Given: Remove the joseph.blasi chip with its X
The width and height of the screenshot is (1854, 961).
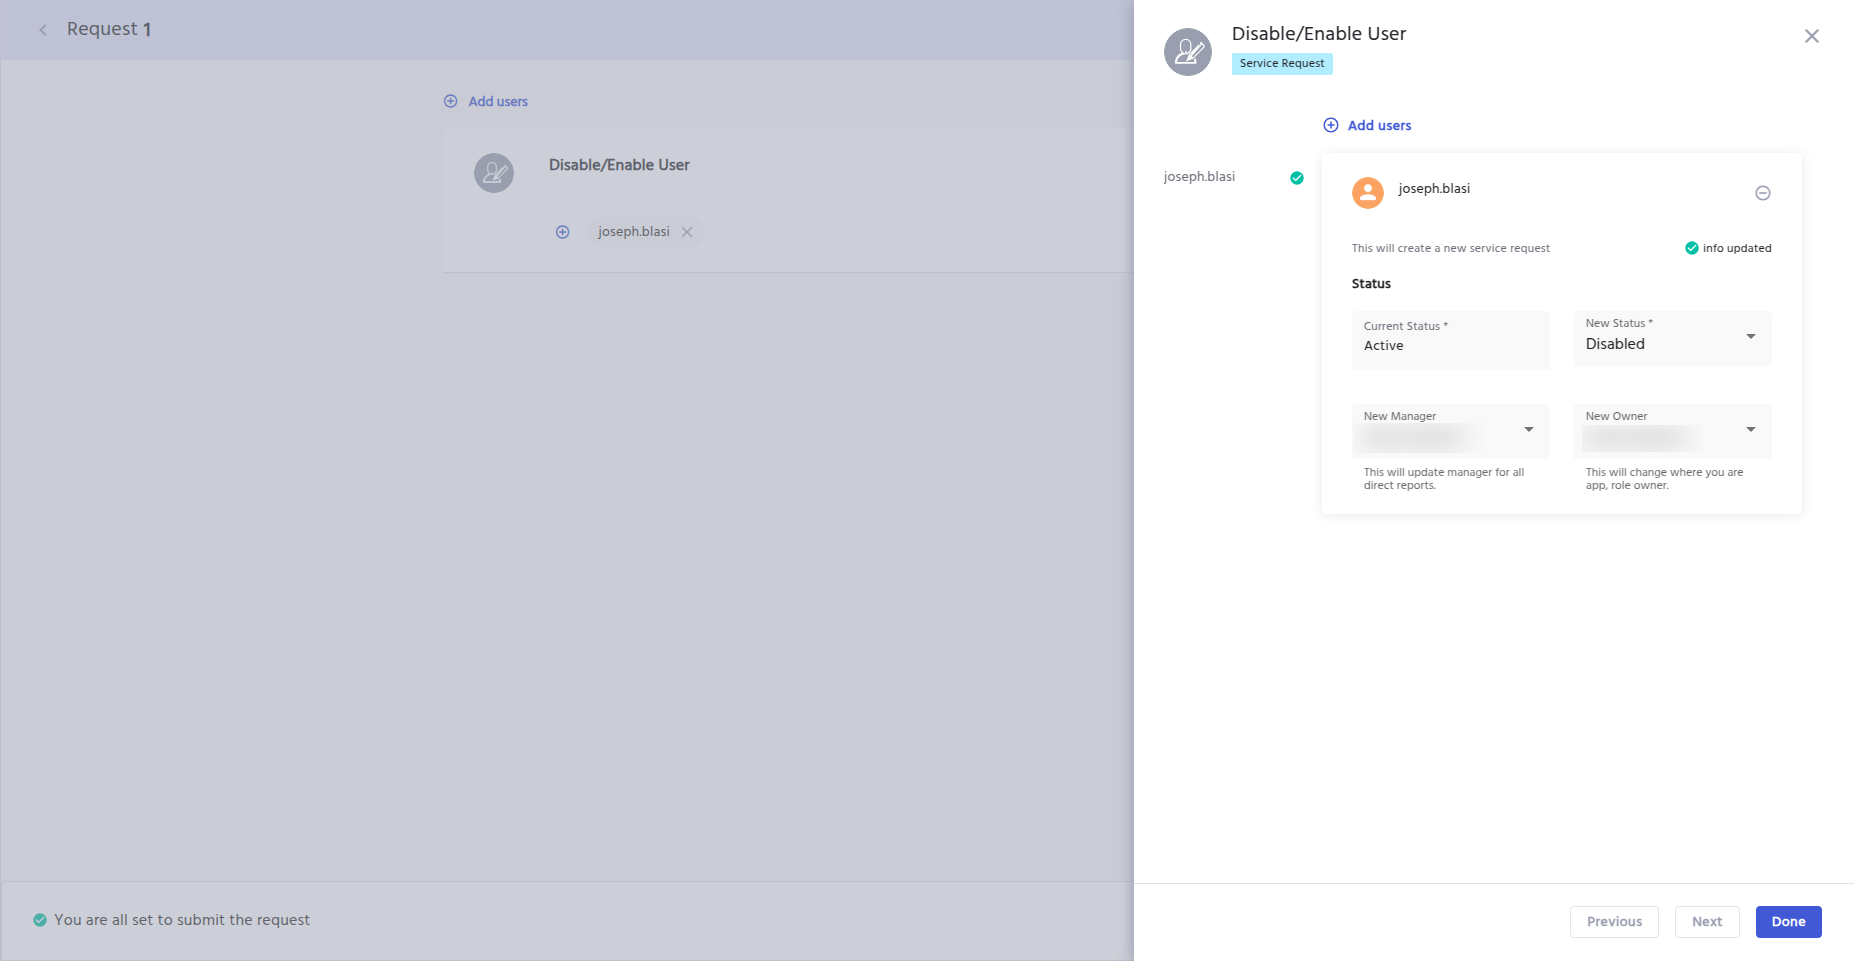Looking at the screenshot, I should point(687,232).
